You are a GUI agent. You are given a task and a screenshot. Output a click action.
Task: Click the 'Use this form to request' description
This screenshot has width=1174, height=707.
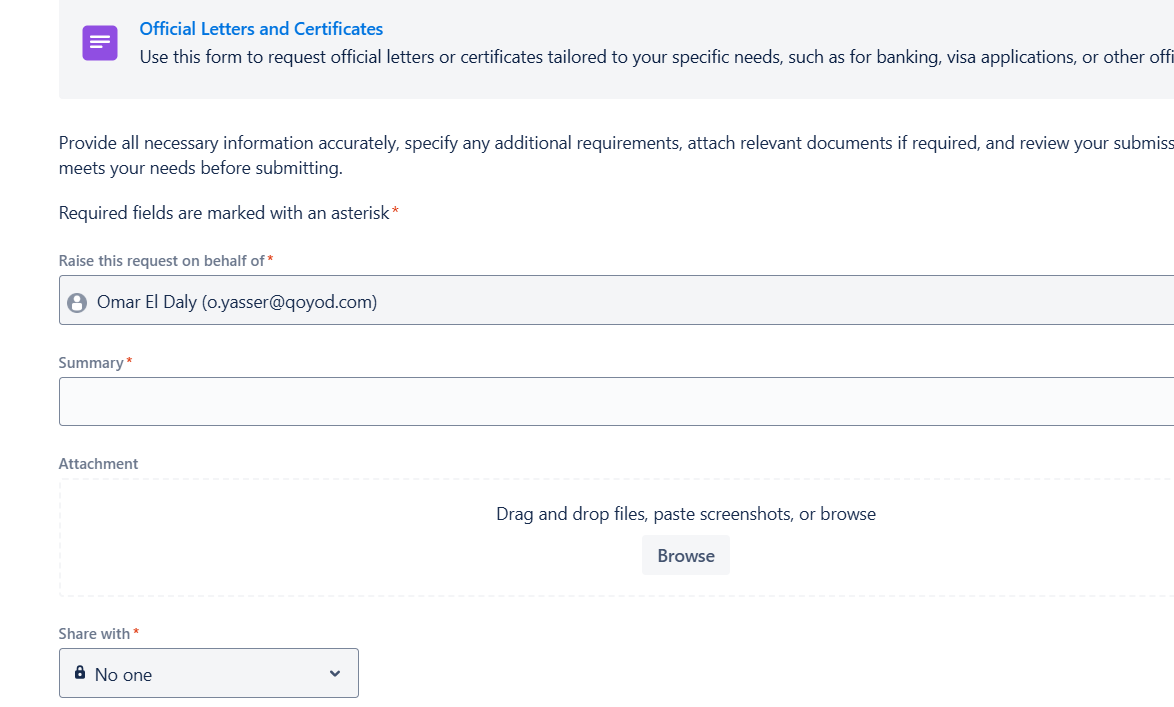[x=657, y=57]
